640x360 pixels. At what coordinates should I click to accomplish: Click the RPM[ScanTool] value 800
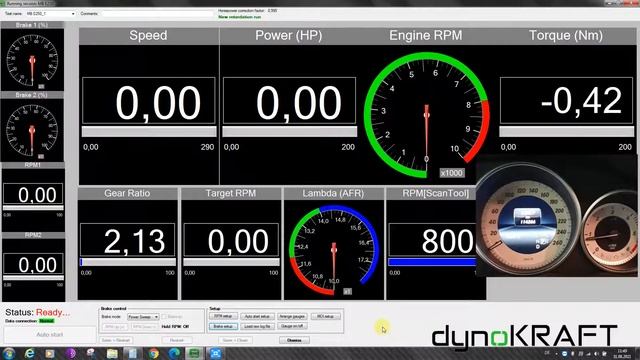(432, 240)
